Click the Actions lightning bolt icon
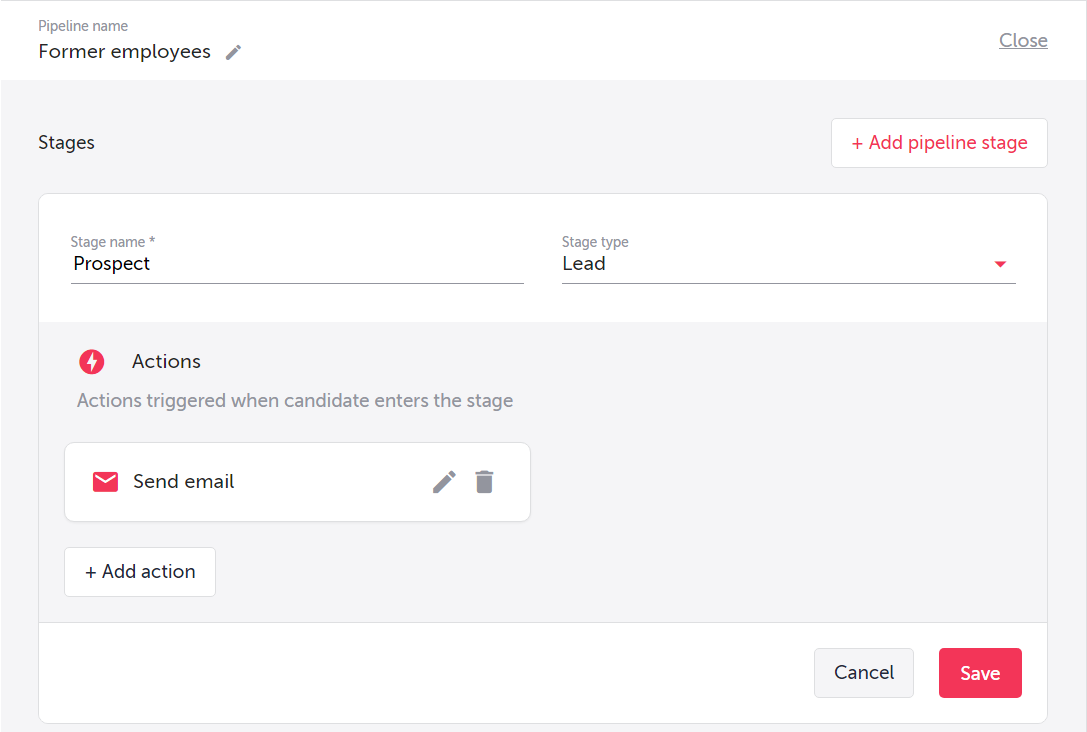 (x=92, y=362)
